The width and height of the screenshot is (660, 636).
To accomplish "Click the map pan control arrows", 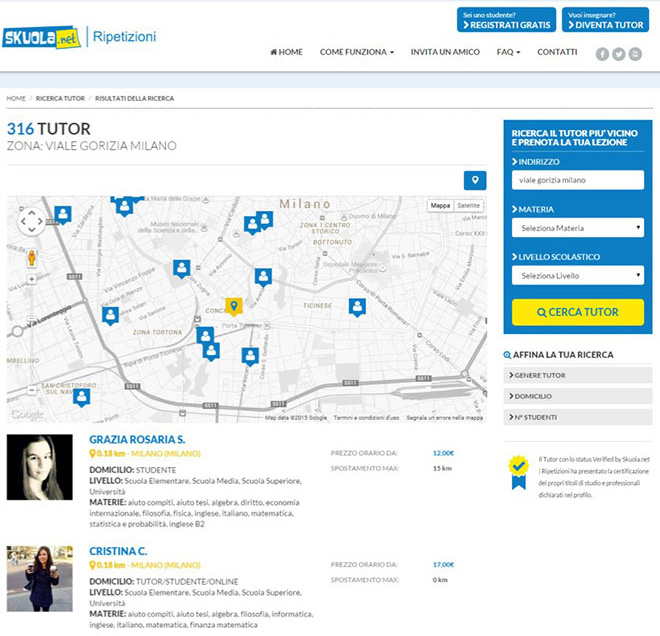I will [32, 221].
